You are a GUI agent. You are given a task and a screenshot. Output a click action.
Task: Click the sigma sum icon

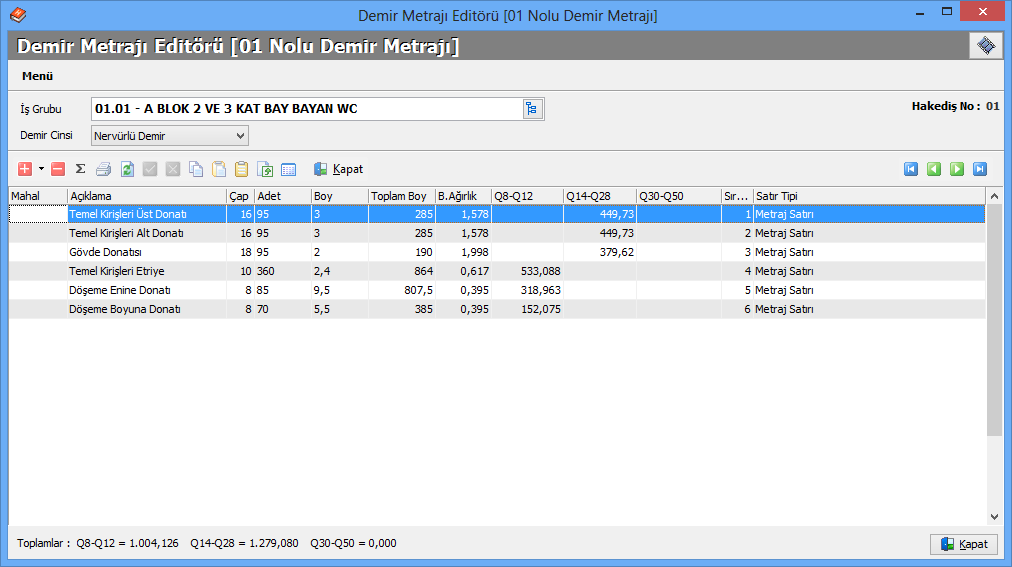pos(80,170)
